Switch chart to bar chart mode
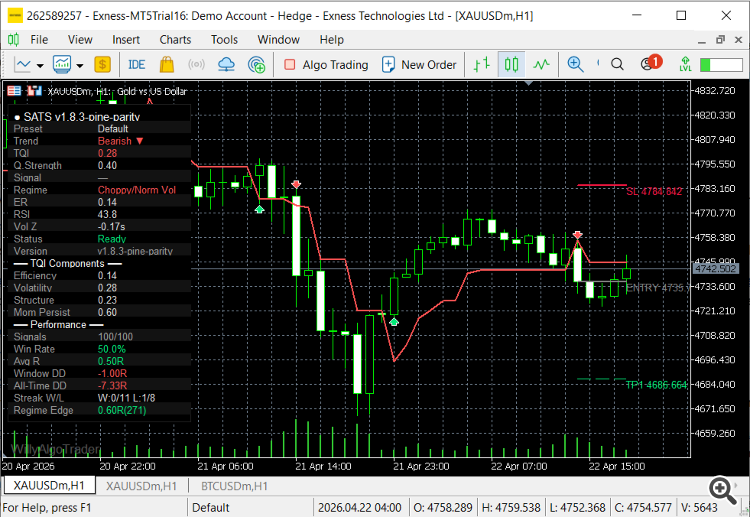The image size is (750, 517). (x=482, y=64)
